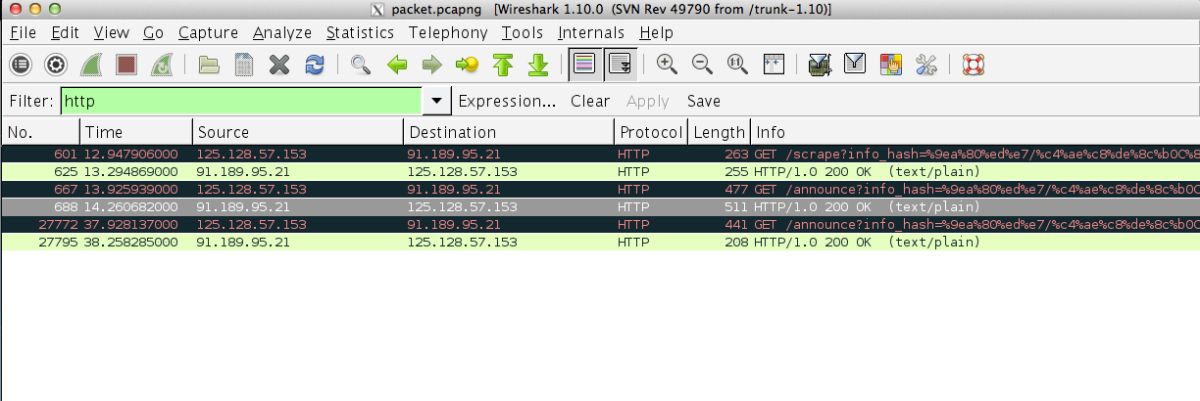Open the Analyze menu
1200x401 pixels.
282,33
